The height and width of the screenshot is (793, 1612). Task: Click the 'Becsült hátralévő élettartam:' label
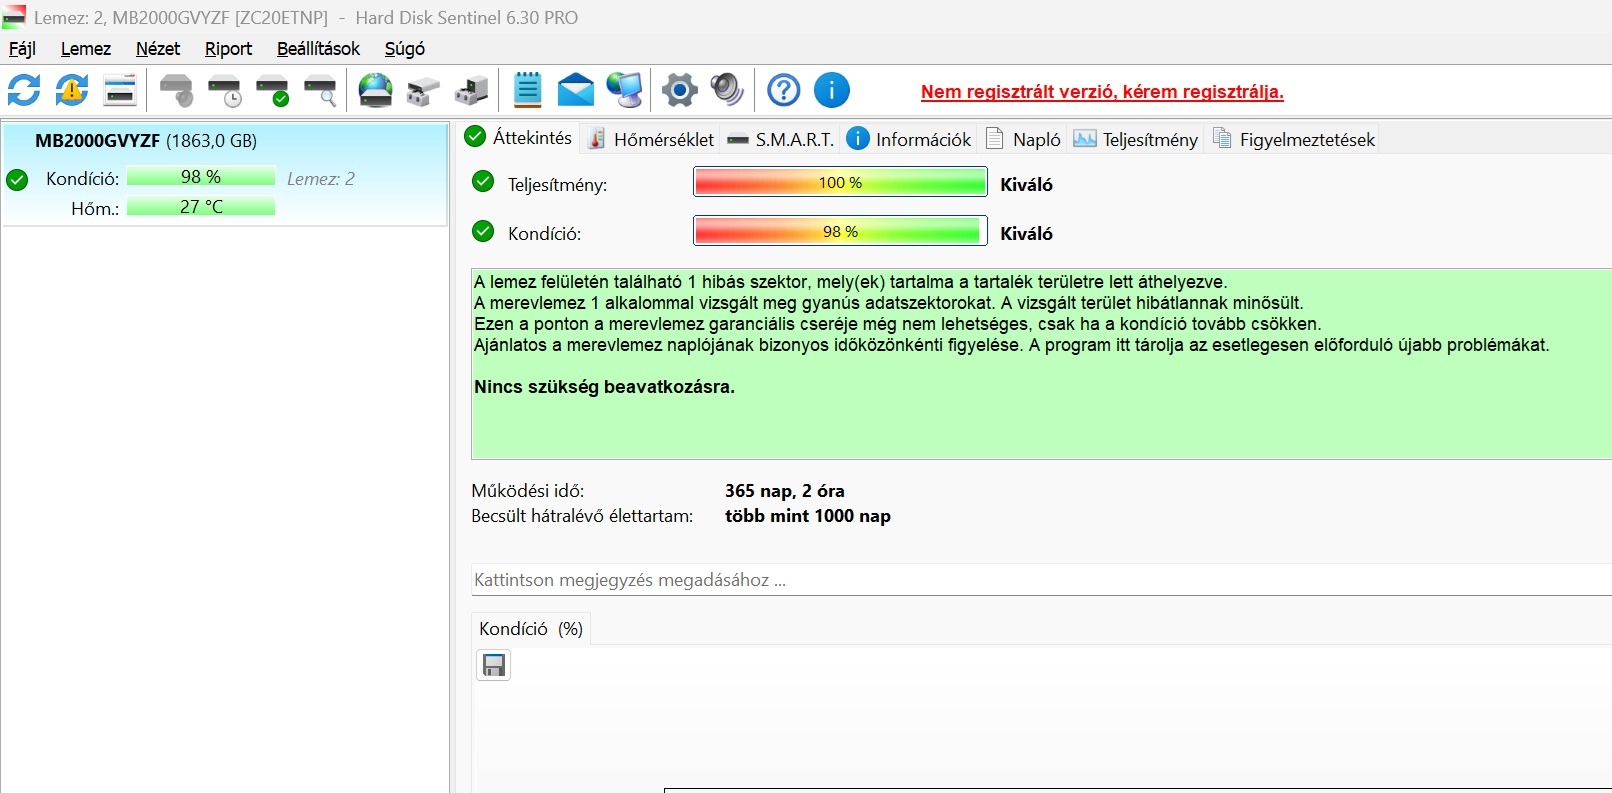582,516
